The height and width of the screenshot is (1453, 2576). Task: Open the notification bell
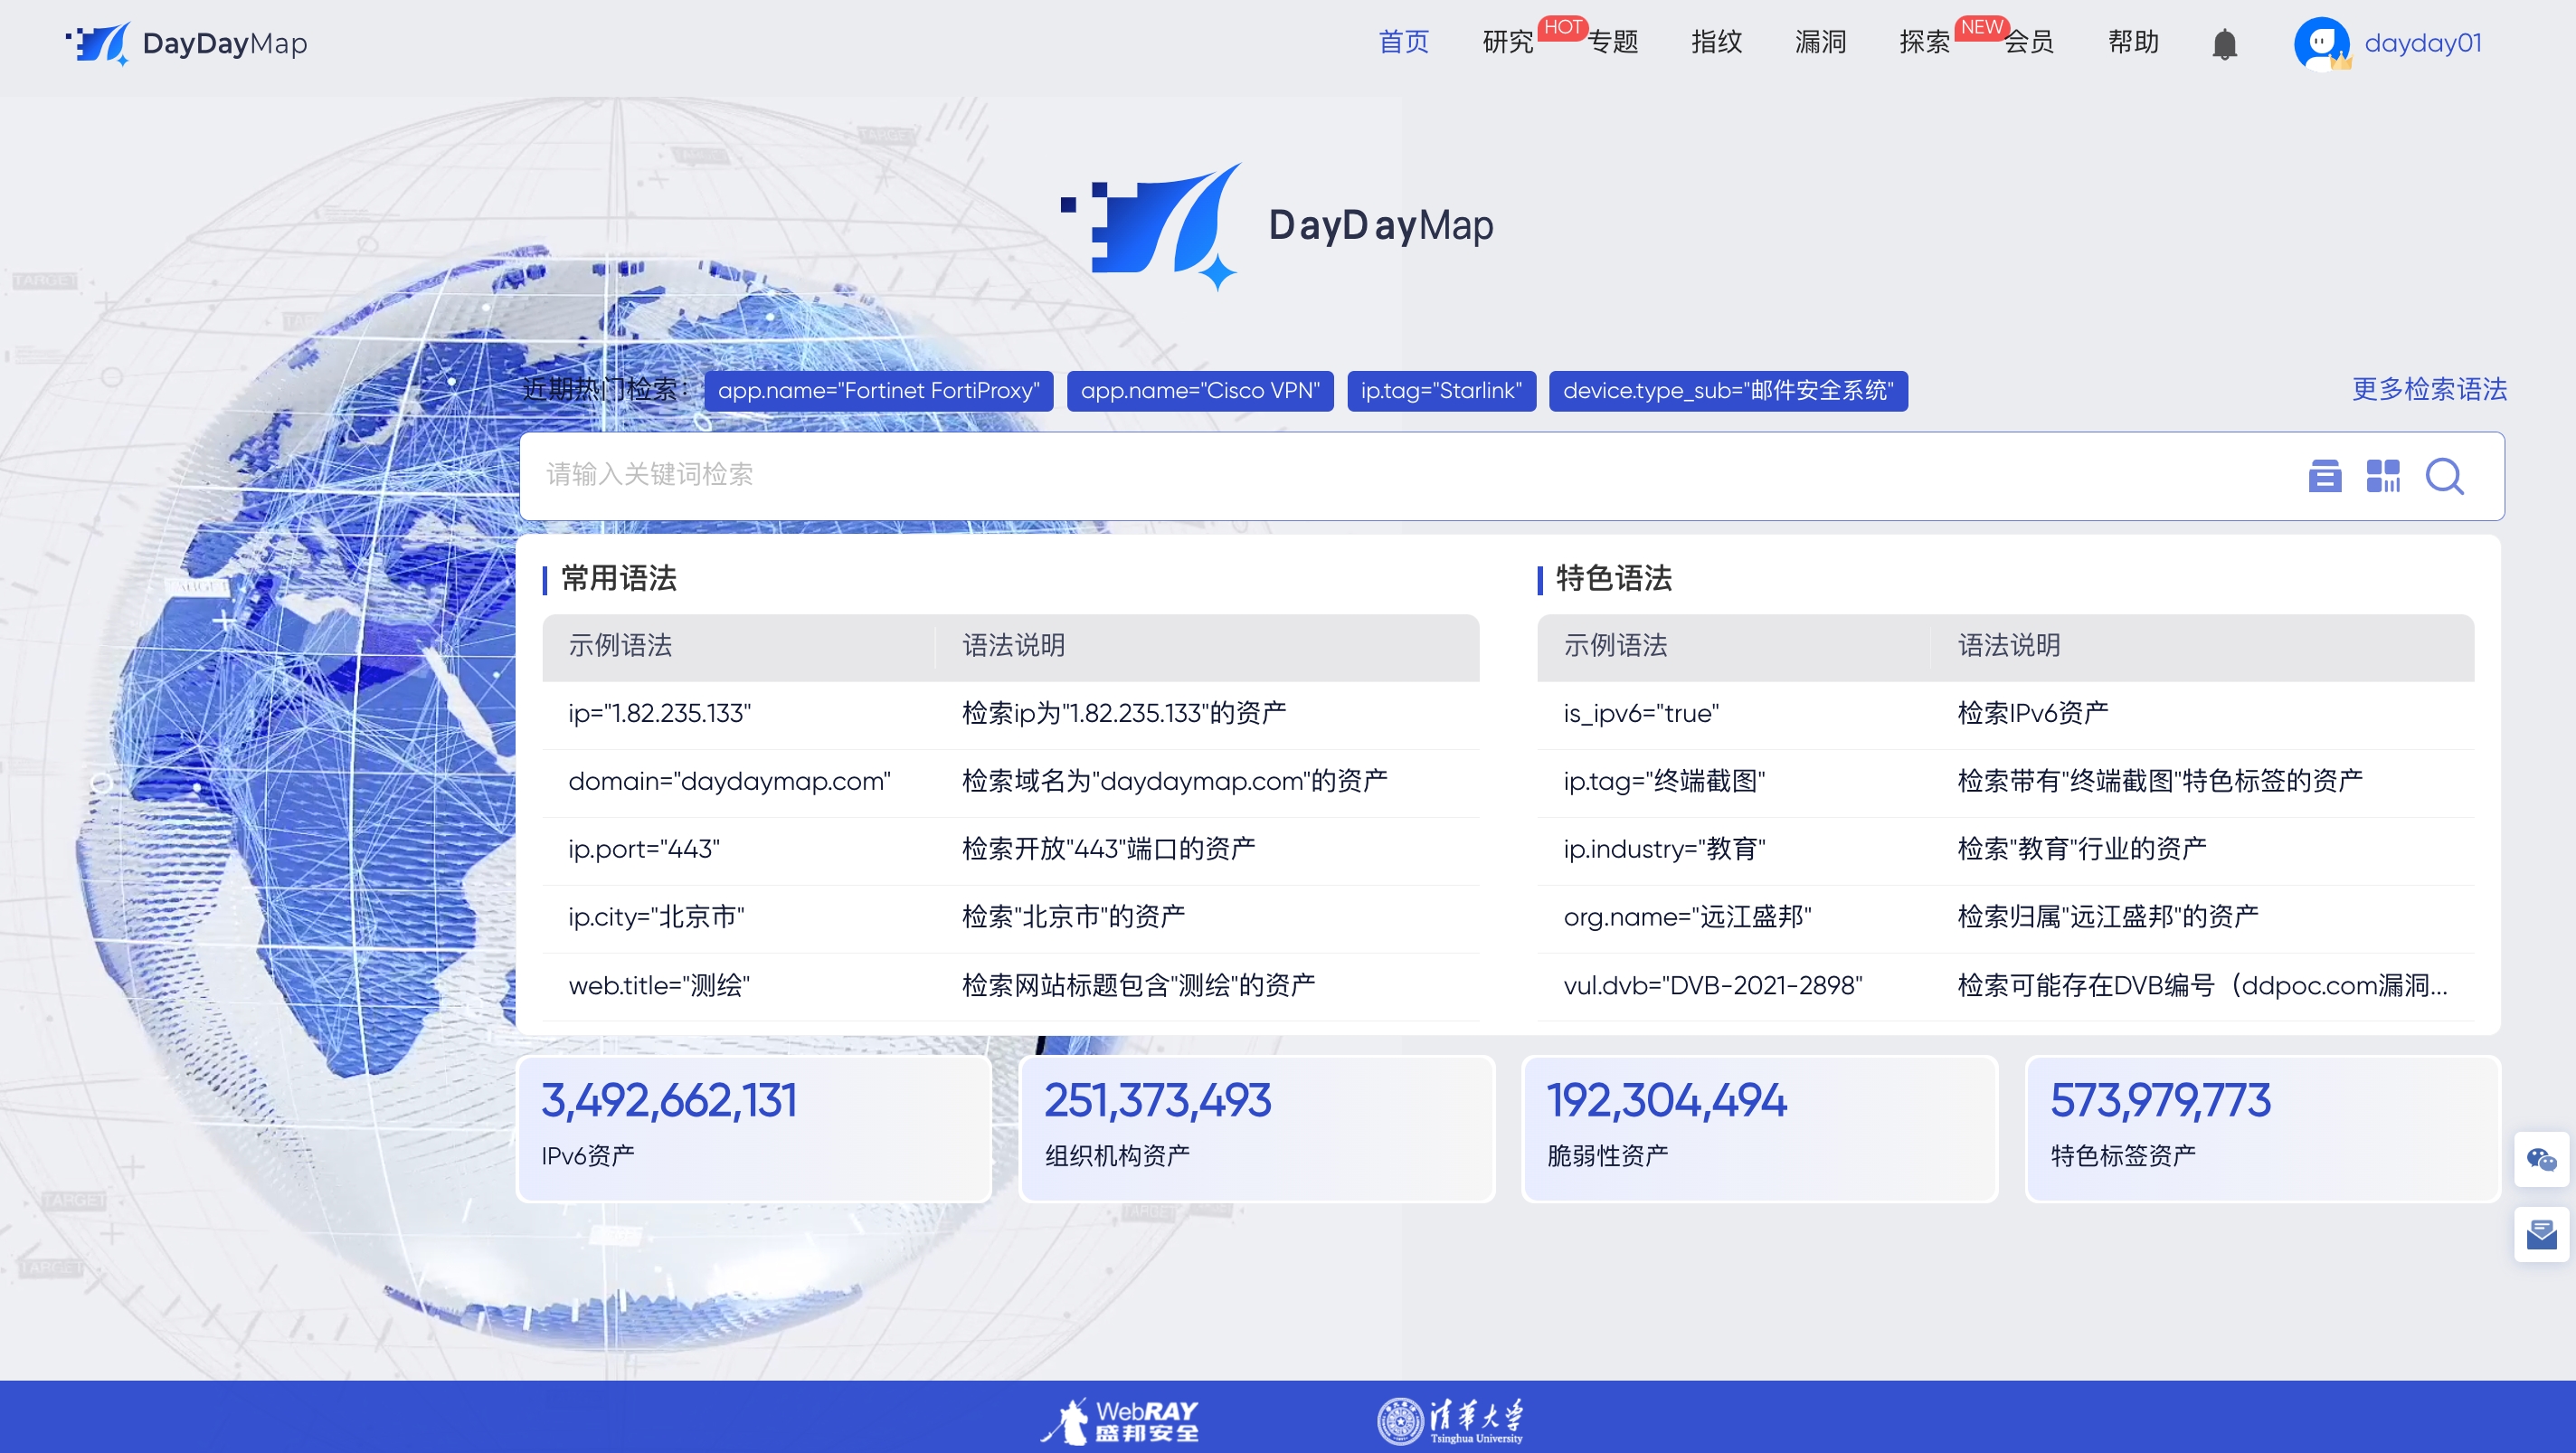pyautogui.click(x=2224, y=44)
